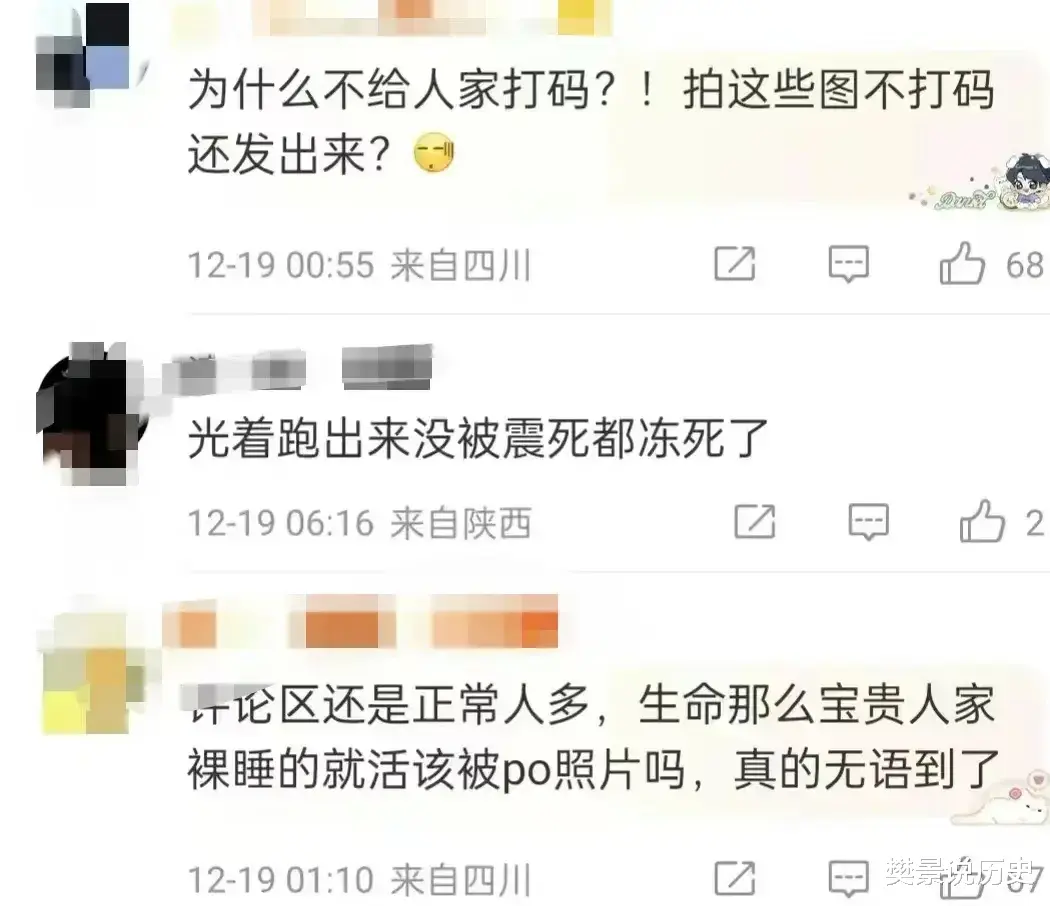1050x906 pixels.
Task: Open the orange blurred username of third commenter
Action: [360, 621]
